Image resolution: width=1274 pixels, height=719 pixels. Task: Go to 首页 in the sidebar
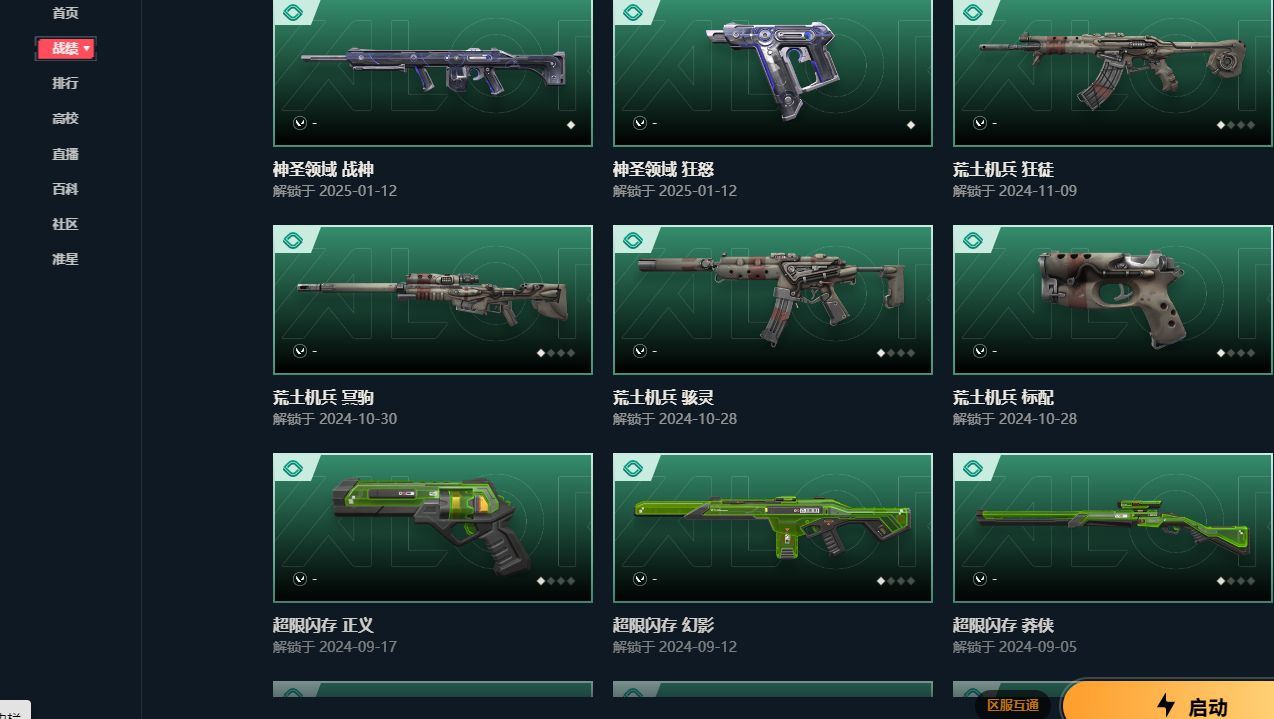[x=65, y=13]
